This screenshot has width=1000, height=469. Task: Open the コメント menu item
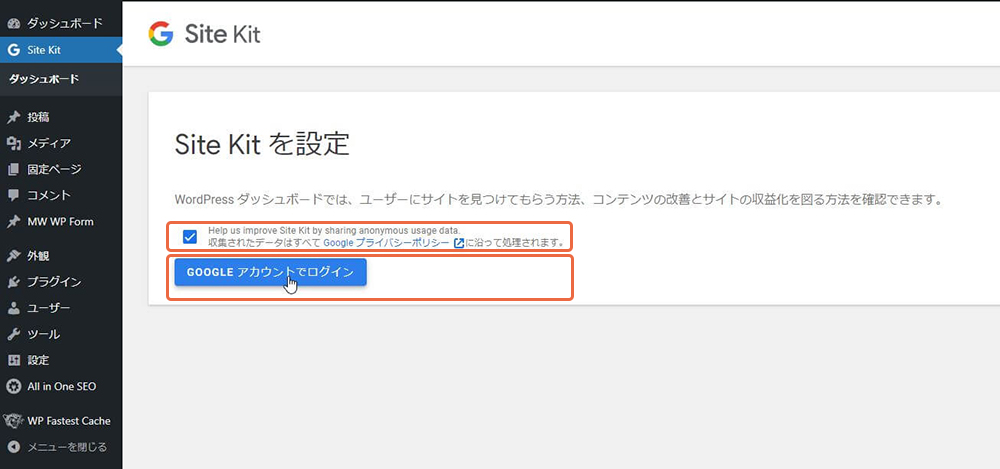pyautogui.click(x=61, y=195)
